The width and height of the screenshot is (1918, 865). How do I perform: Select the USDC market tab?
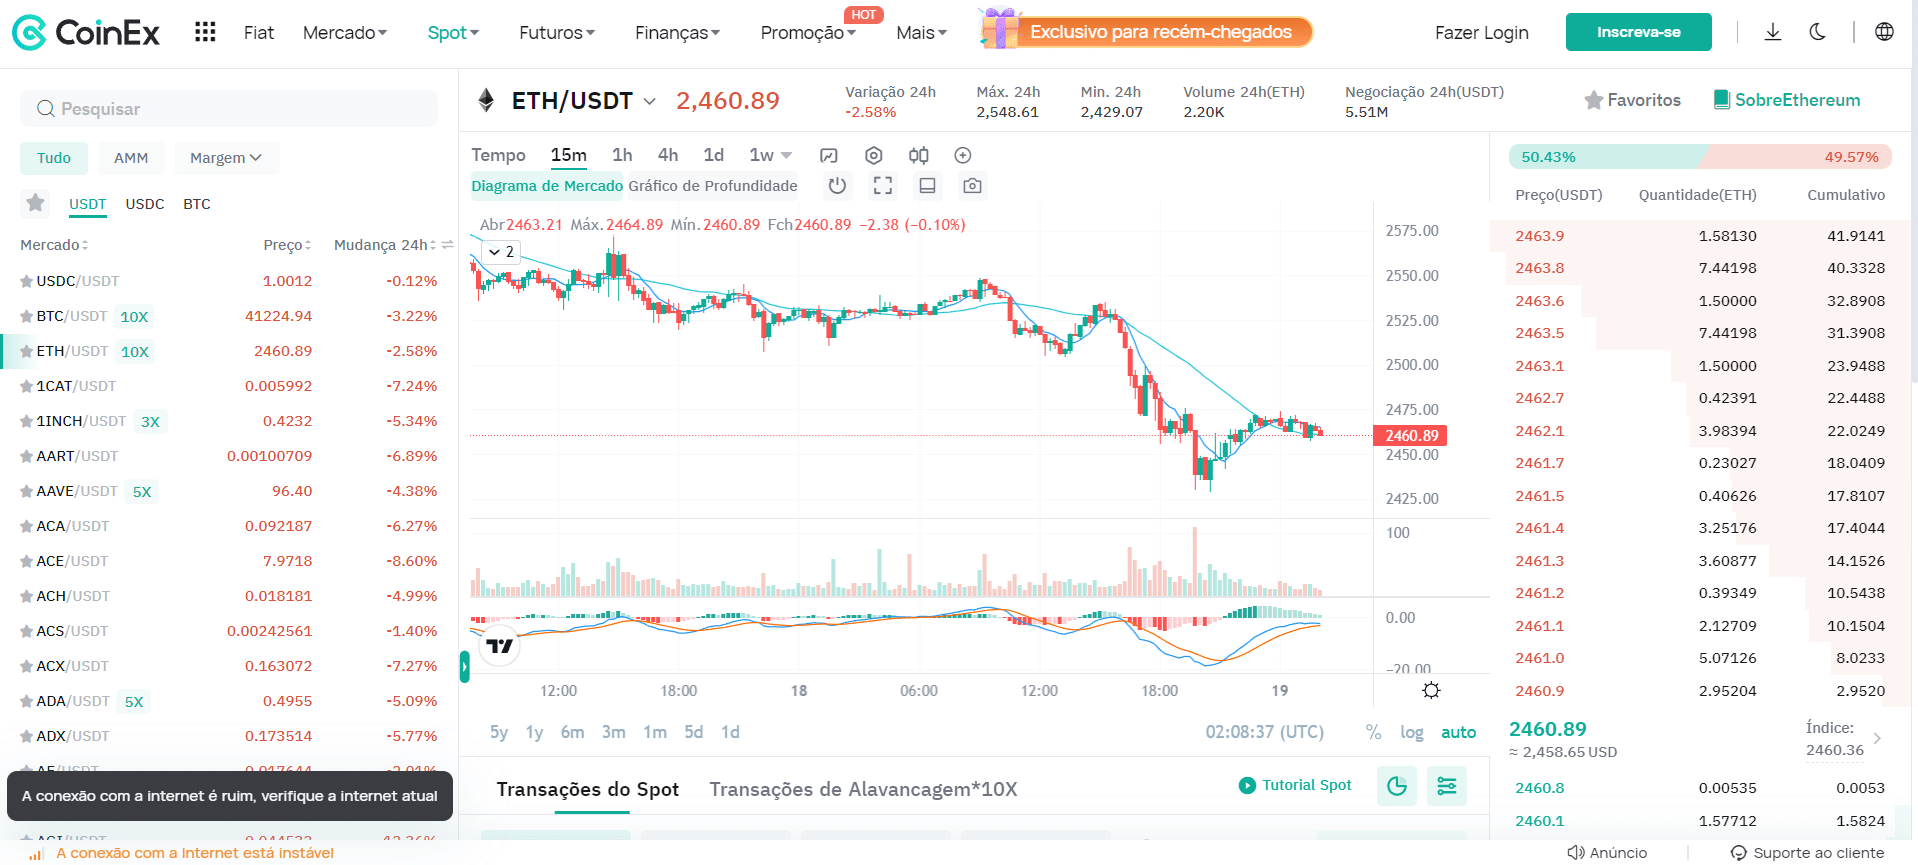tap(145, 204)
